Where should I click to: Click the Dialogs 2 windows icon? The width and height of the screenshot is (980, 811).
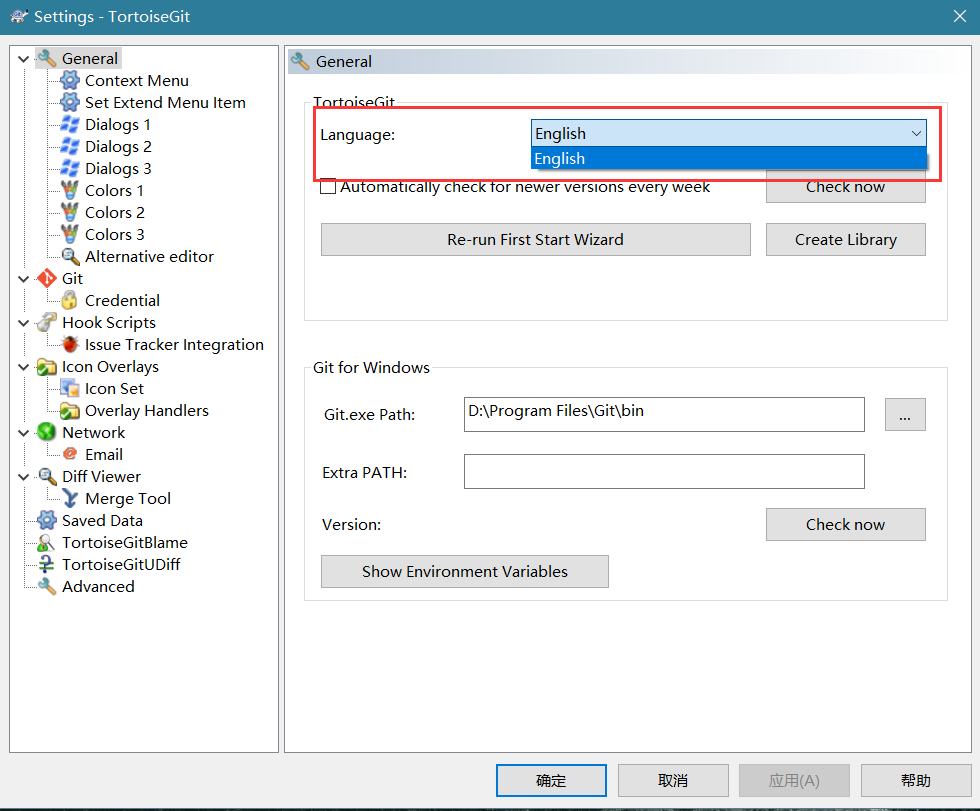pyautogui.click(x=70, y=146)
